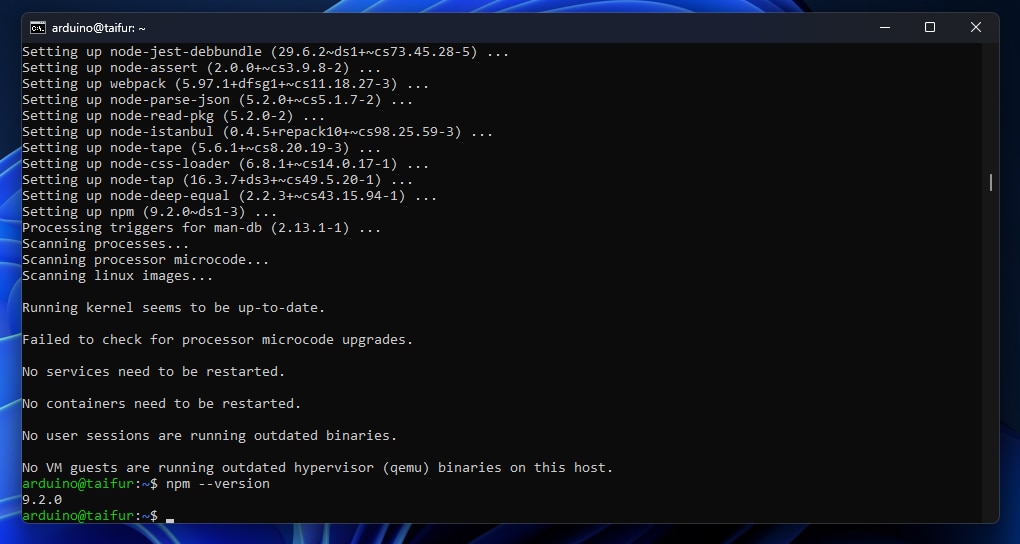The width and height of the screenshot is (1020, 544).
Task: Click the 'No VM guests are running' line
Action: 317,467
